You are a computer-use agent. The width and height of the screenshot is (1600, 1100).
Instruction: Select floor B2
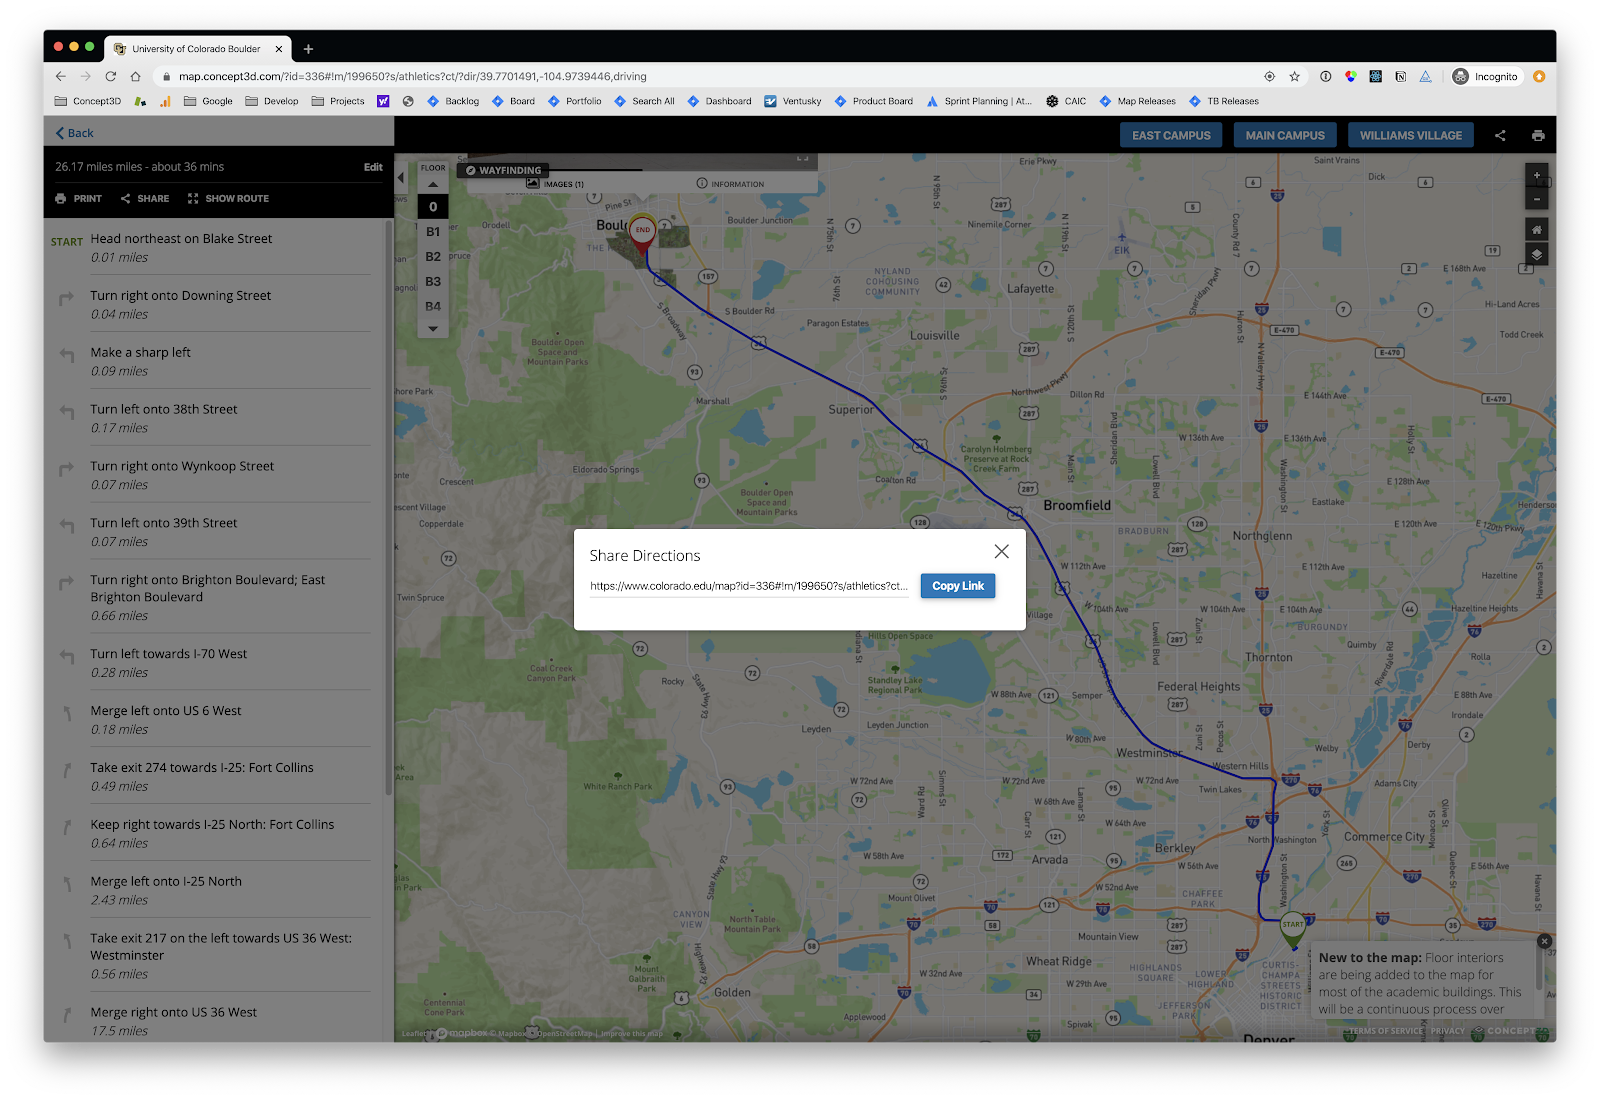tap(433, 257)
